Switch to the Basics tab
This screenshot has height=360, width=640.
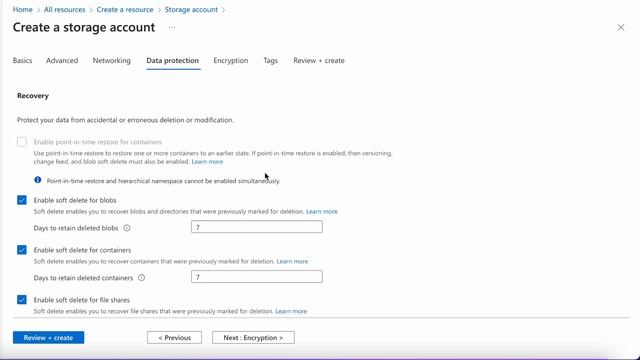coord(22,60)
